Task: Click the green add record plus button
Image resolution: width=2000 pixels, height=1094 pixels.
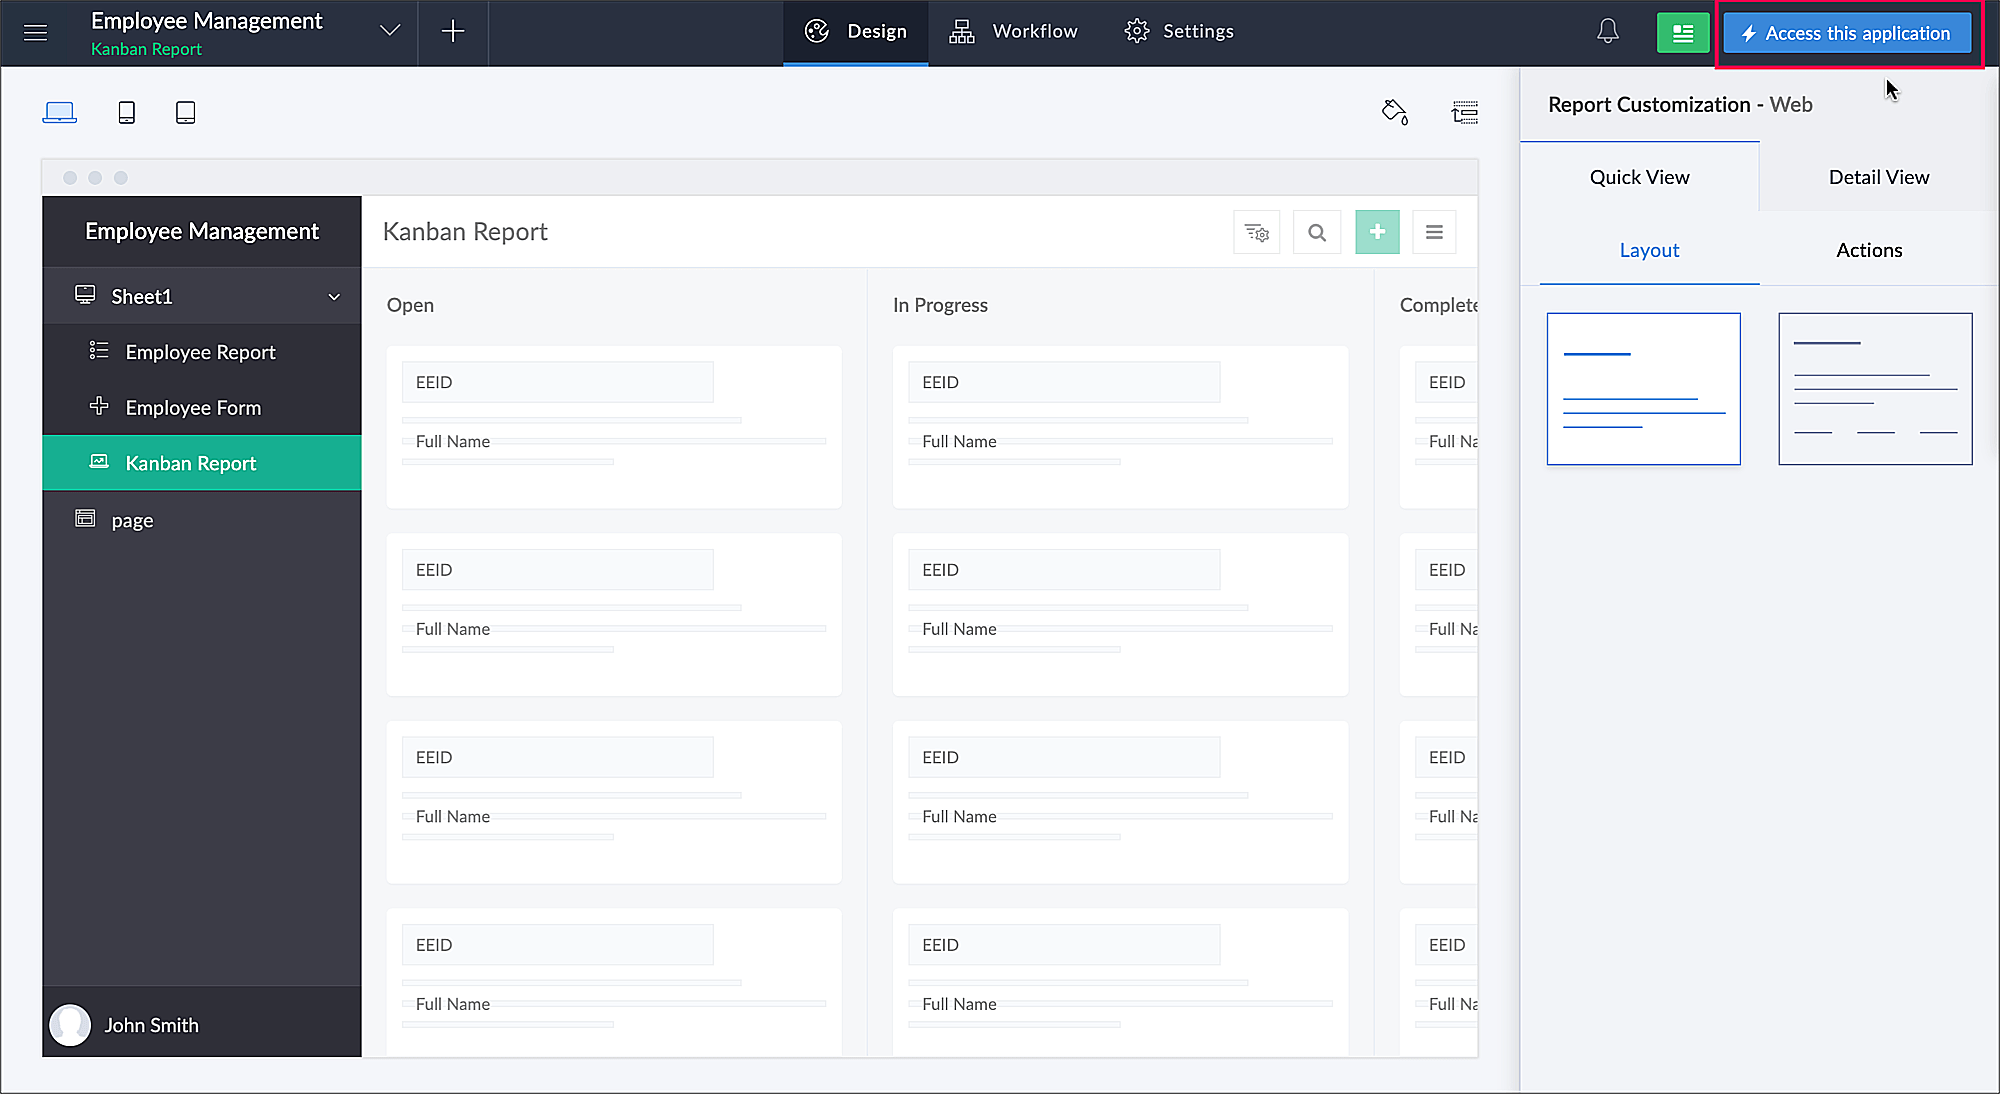Action: 1377,232
